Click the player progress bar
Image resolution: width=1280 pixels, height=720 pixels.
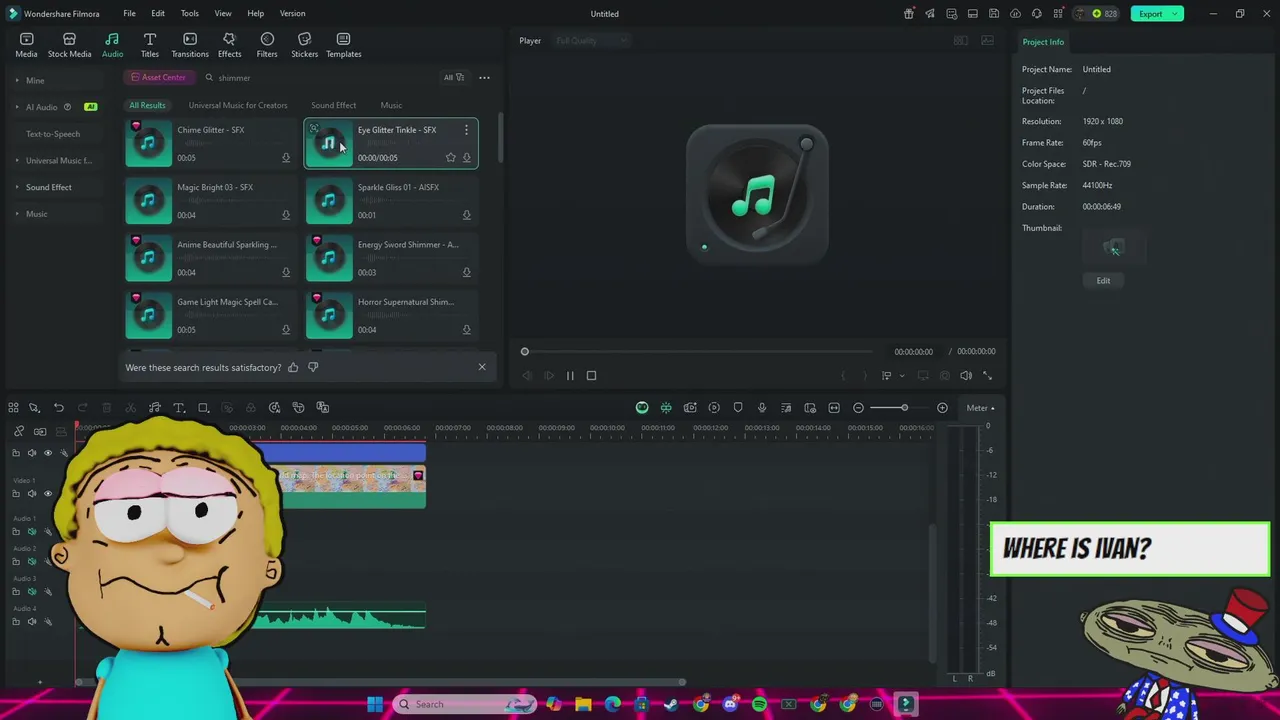[x=698, y=352]
